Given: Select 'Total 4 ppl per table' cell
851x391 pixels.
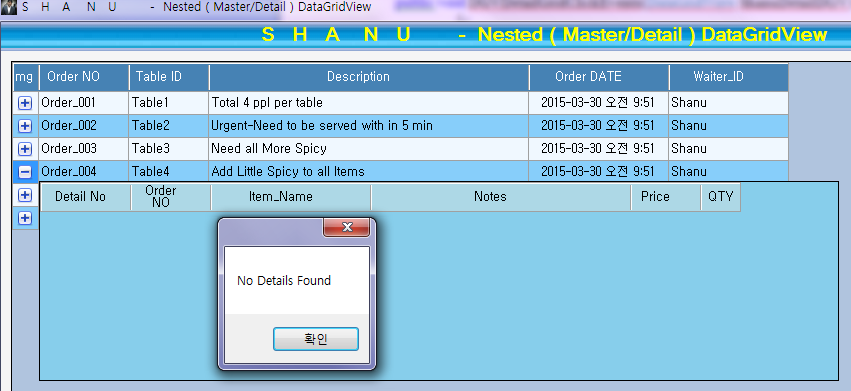Looking at the screenshot, I should point(369,103).
